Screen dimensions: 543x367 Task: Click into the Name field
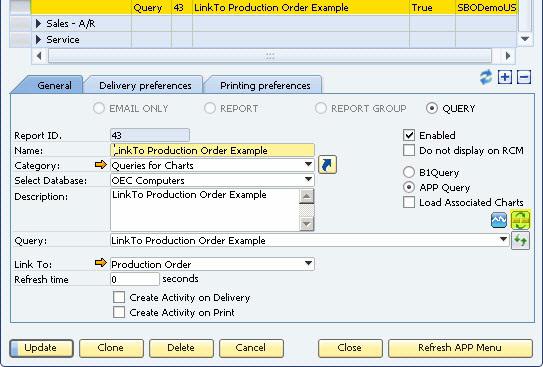[x=212, y=150]
